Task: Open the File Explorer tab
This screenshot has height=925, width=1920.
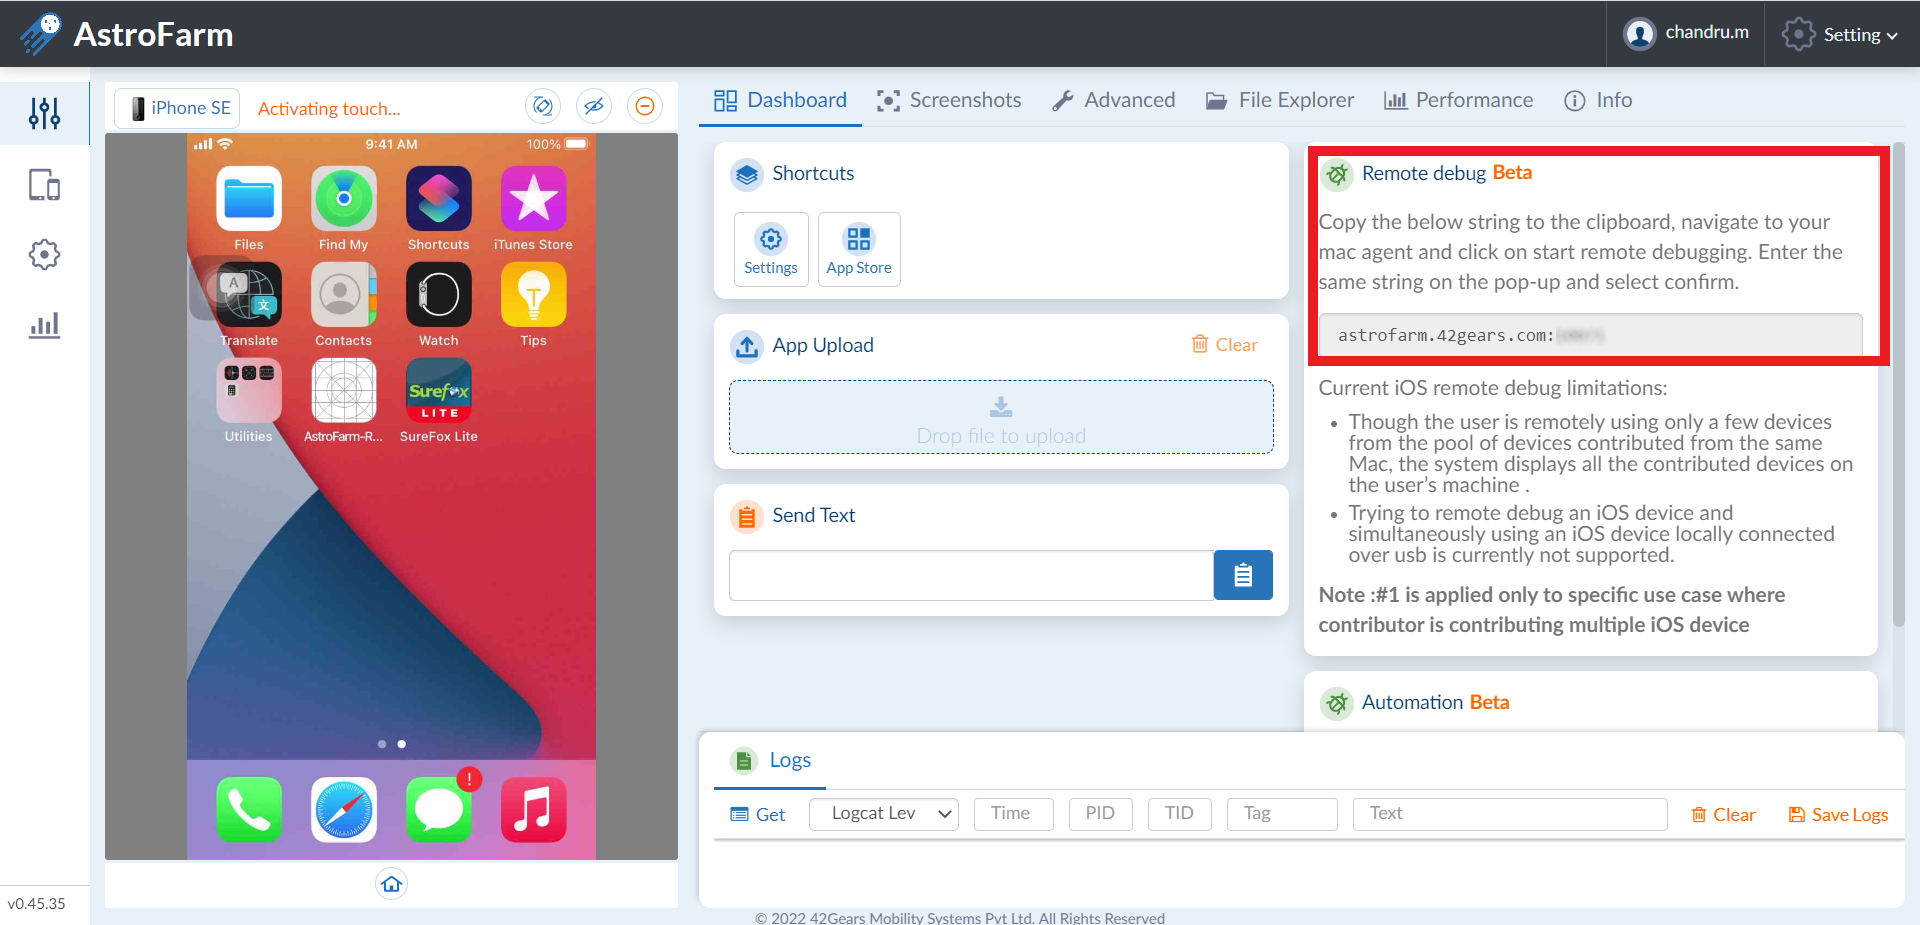Action: pyautogui.click(x=1280, y=100)
